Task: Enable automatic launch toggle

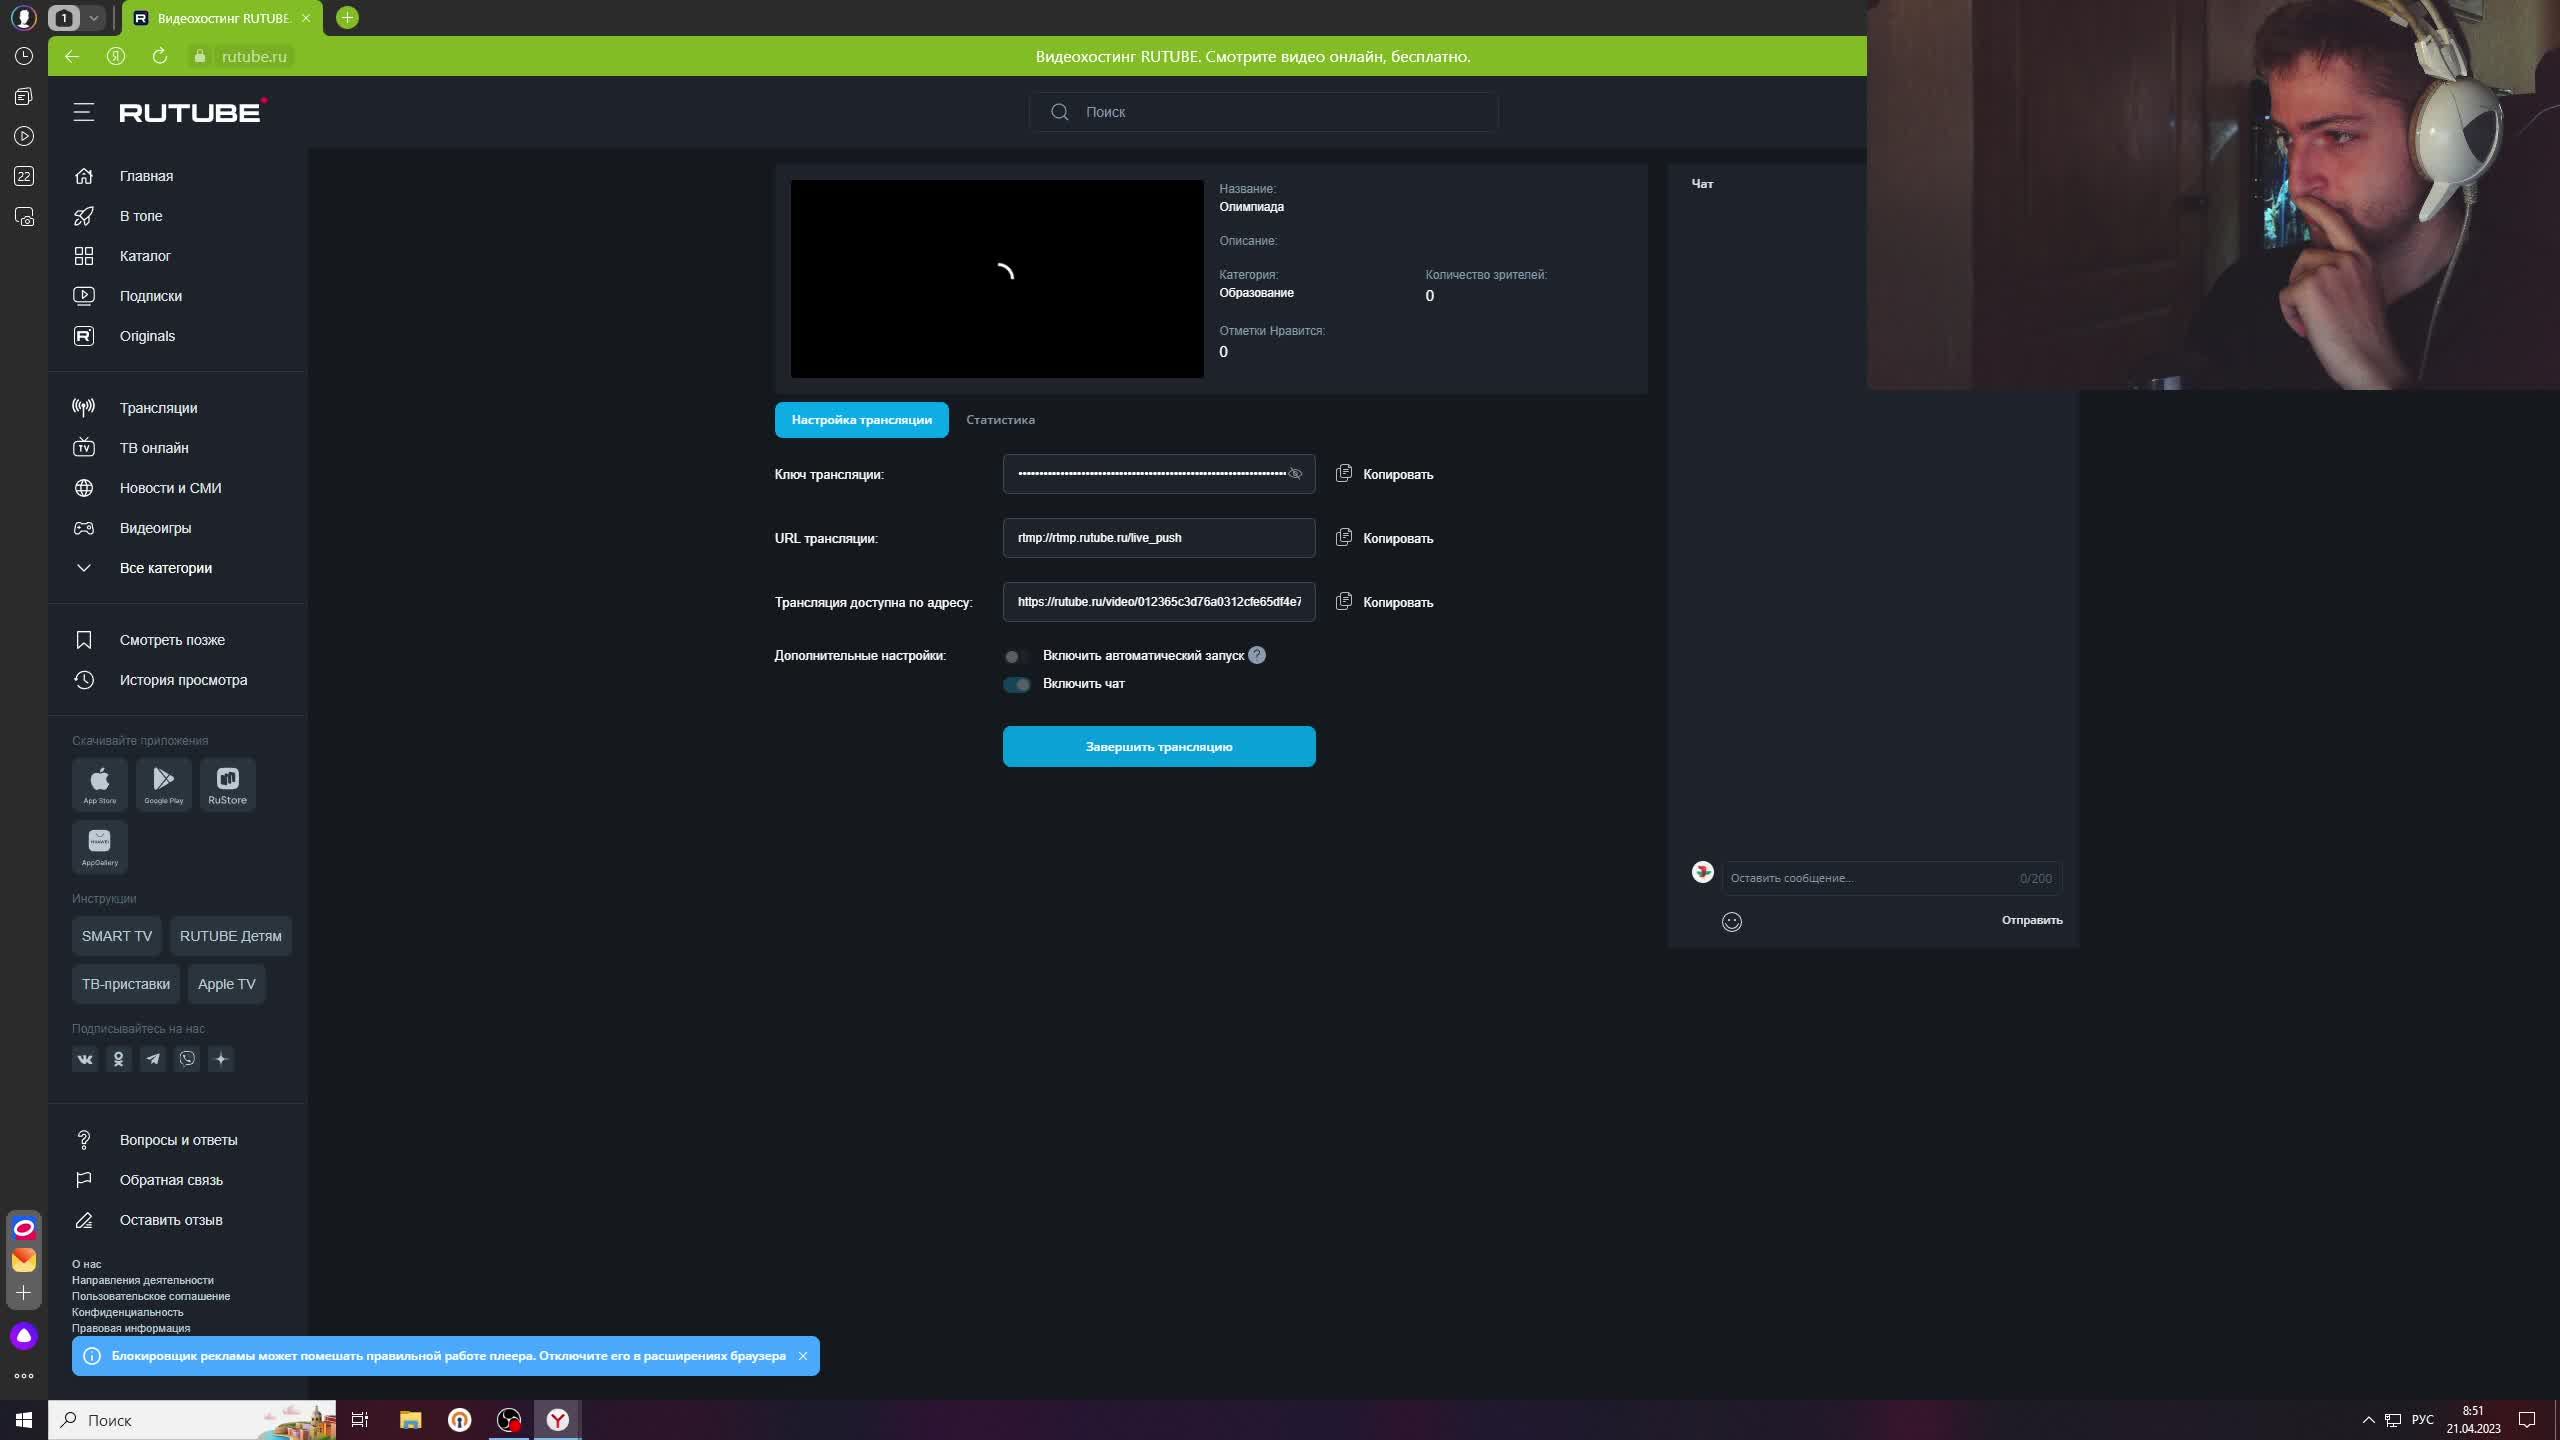Action: (1016, 656)
